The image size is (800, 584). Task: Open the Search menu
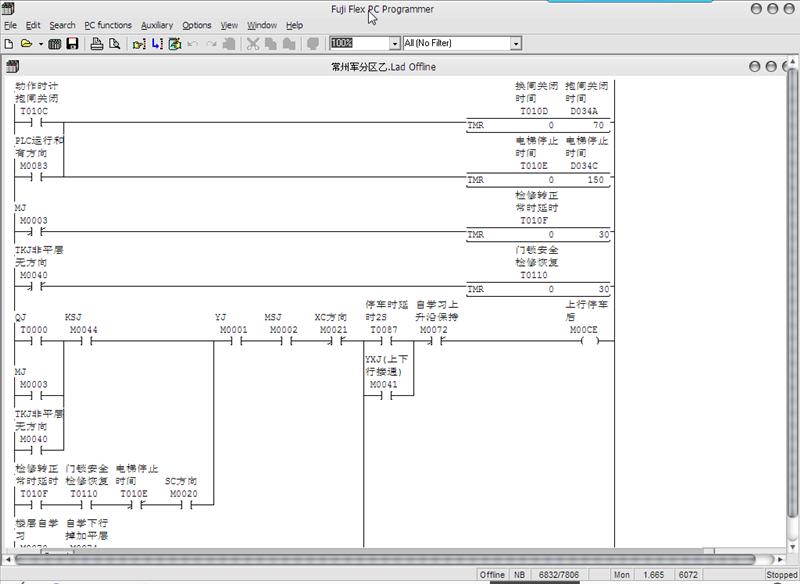click(x=62, y=25)
